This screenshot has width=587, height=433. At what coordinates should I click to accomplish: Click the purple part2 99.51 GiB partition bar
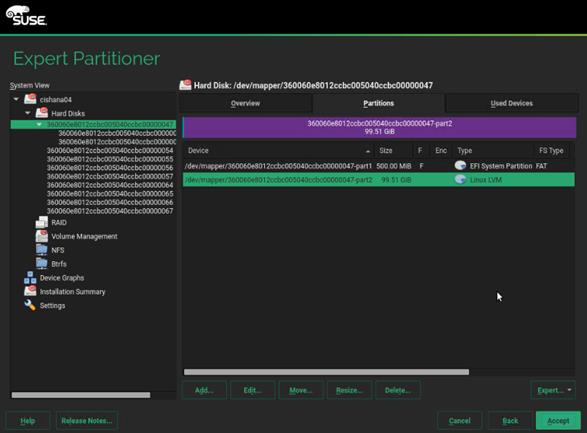[x=379, y=127]
